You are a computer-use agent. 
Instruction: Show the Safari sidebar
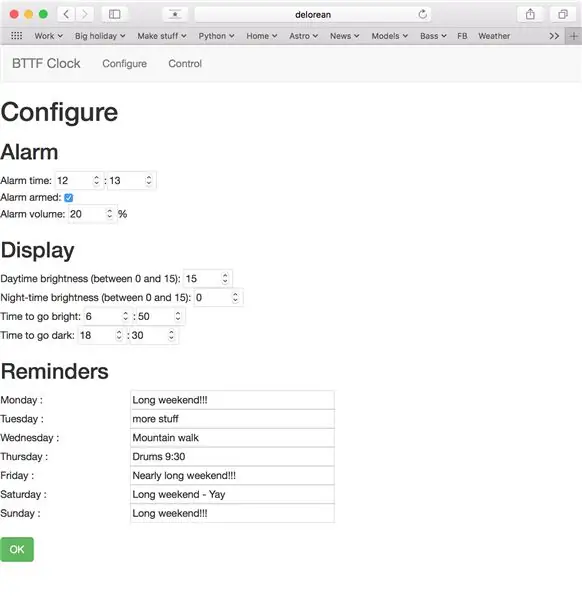click(x=114, y=15)
